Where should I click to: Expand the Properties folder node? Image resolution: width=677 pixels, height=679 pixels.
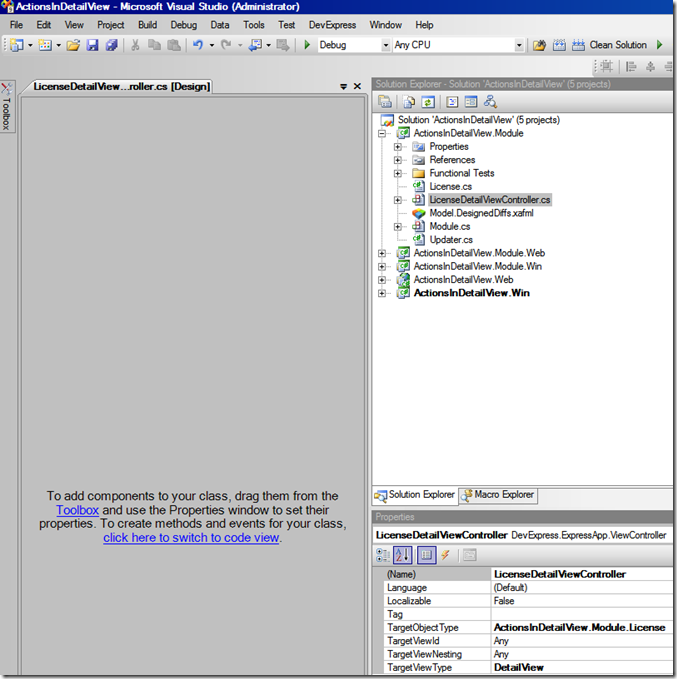coord(398,147)
